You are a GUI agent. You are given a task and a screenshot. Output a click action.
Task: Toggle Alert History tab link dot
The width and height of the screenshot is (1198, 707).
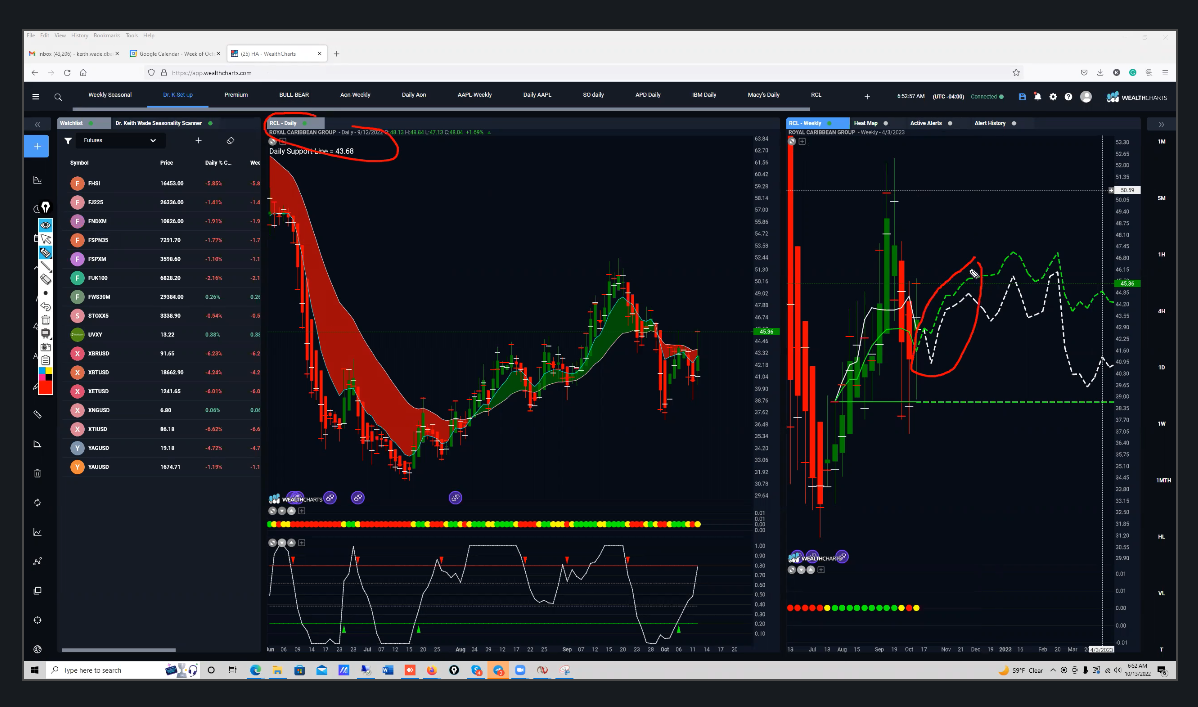1014,123
